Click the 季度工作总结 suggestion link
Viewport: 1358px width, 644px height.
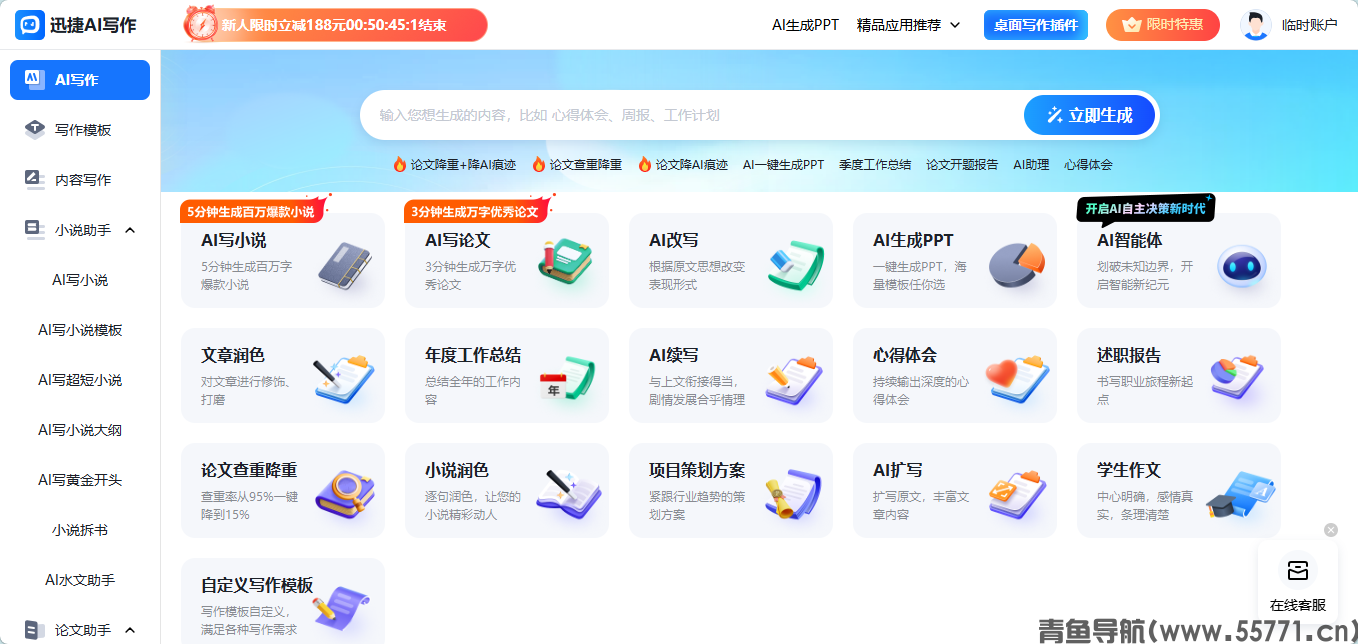coord(875,165)
